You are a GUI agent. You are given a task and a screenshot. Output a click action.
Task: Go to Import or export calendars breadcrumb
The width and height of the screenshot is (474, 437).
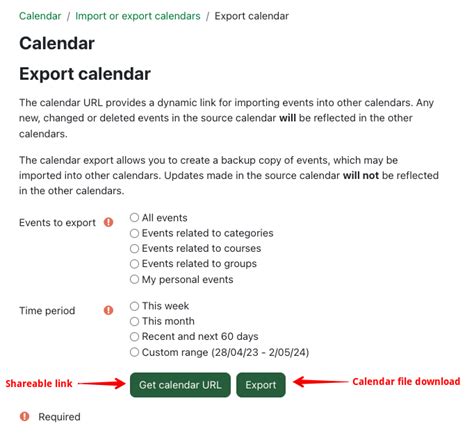click(138, 16)
